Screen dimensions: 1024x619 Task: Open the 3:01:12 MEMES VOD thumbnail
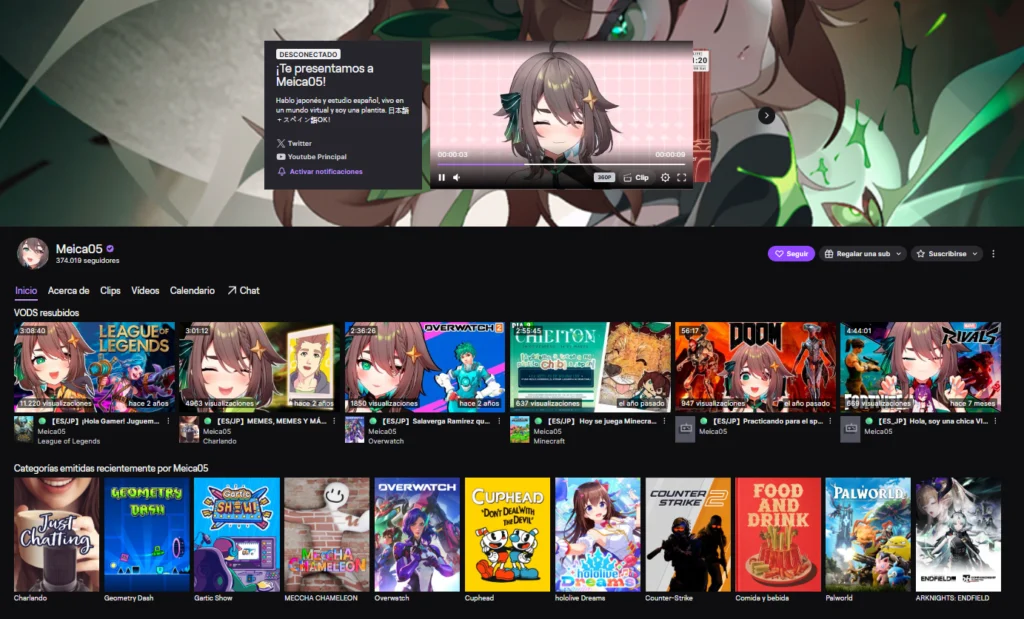tap(259, 366)
